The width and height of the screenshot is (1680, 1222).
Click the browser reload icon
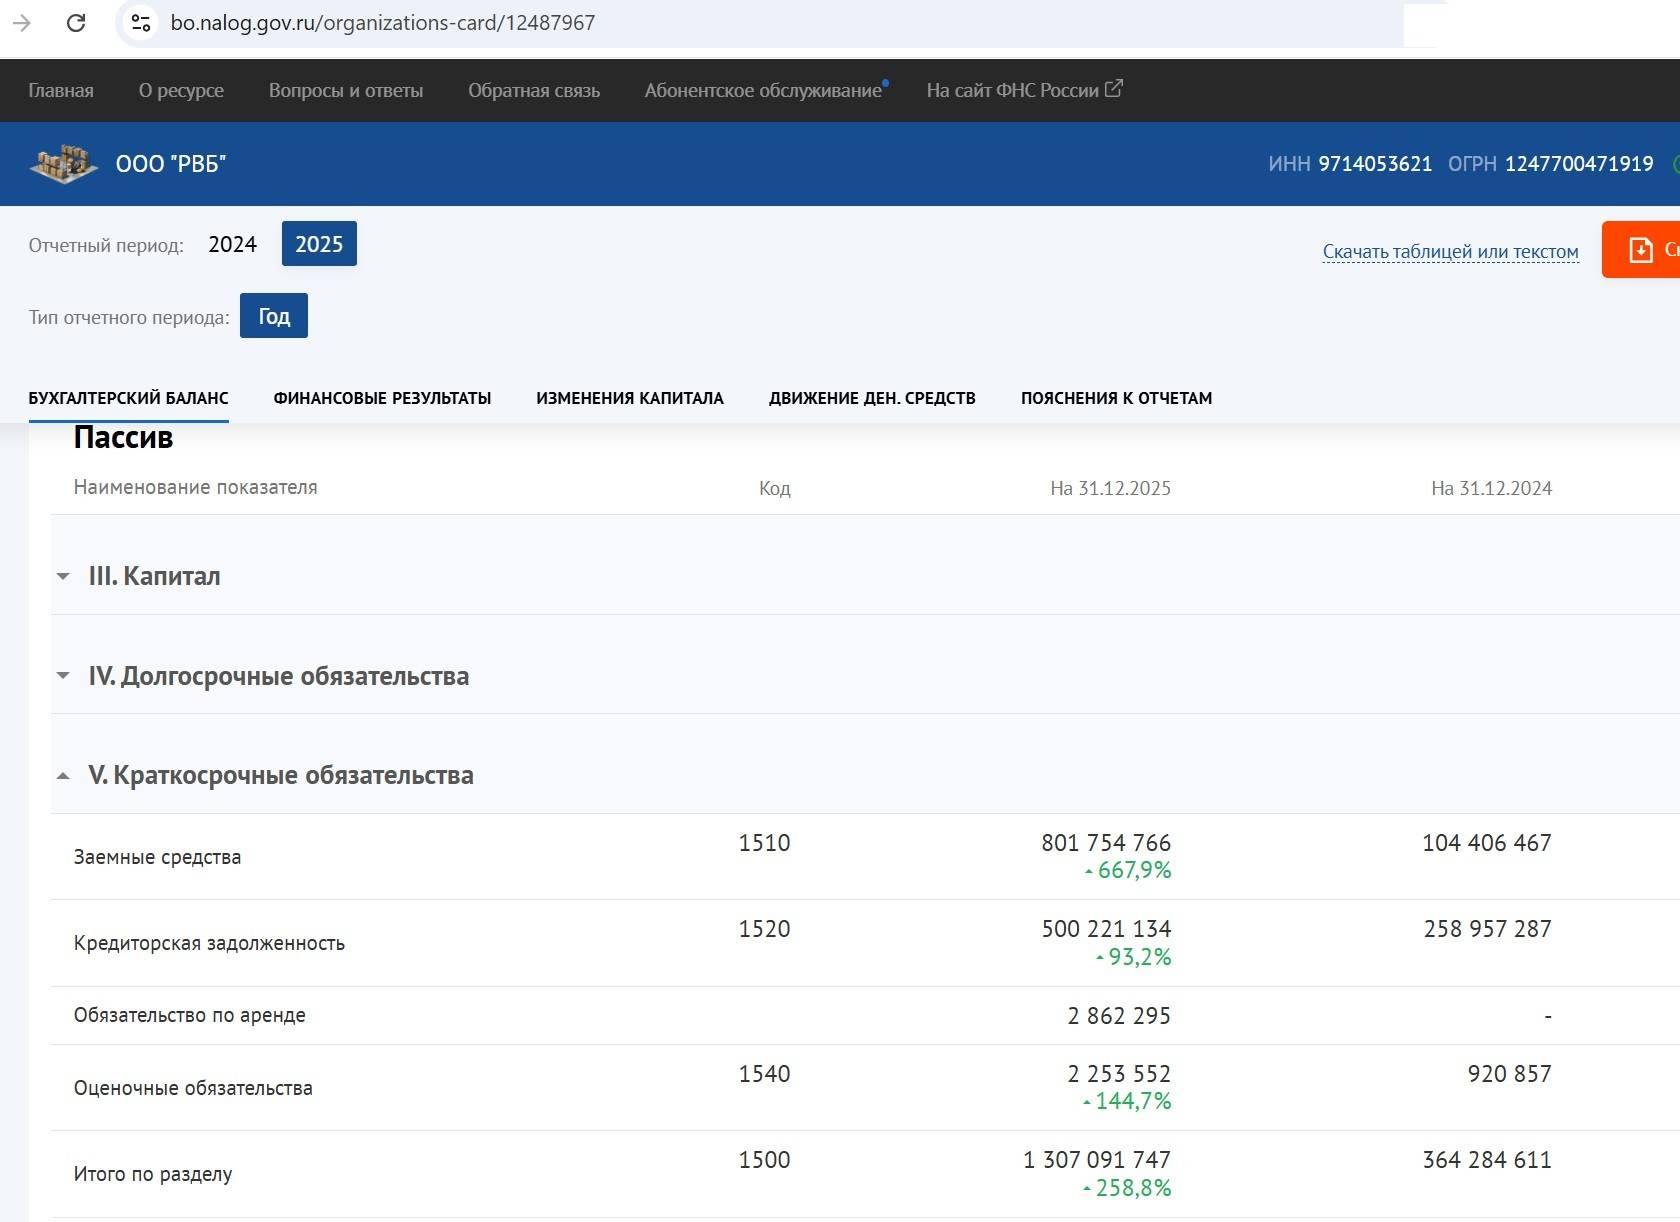coord(76,23)
